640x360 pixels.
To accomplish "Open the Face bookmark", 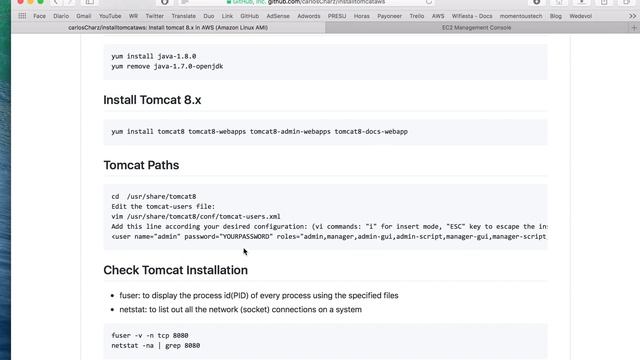I will [x=40, y=16].
